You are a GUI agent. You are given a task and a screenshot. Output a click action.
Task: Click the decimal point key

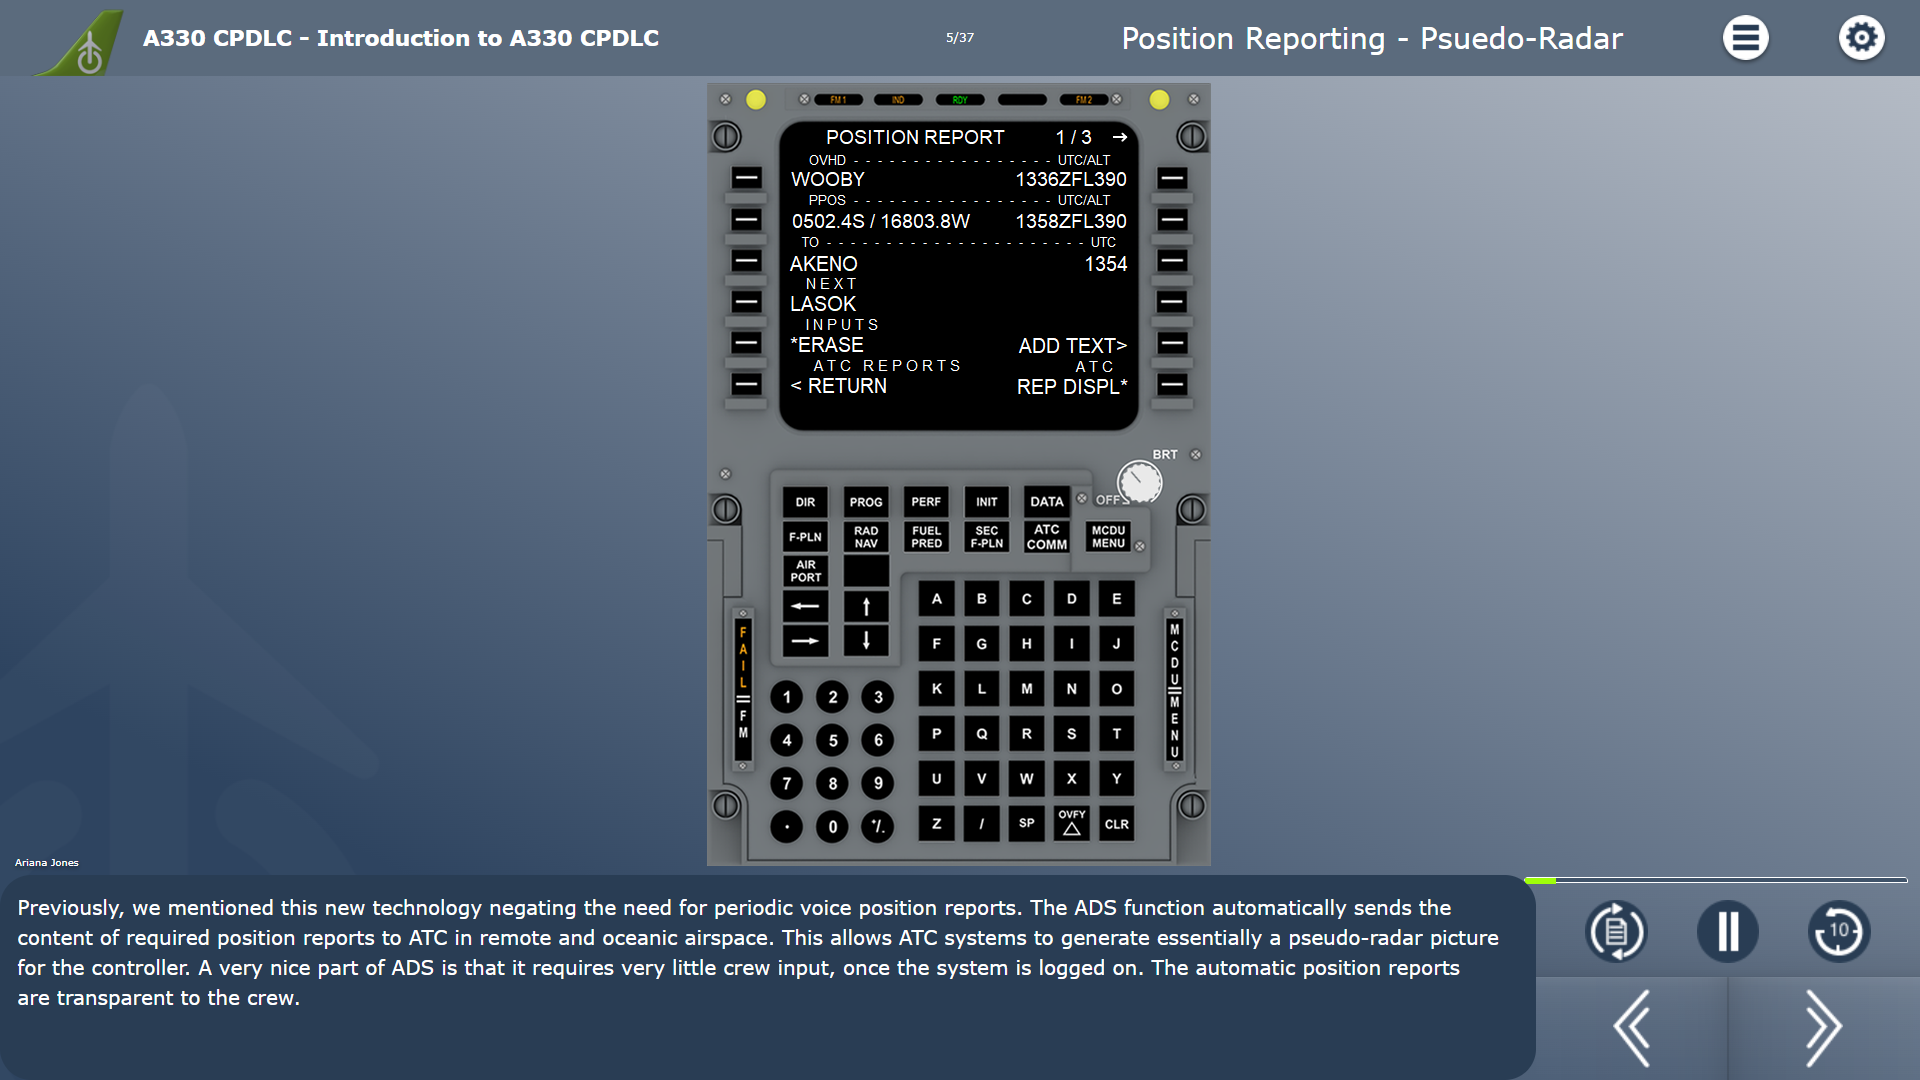pyautogui.click(x=786, y=826)
